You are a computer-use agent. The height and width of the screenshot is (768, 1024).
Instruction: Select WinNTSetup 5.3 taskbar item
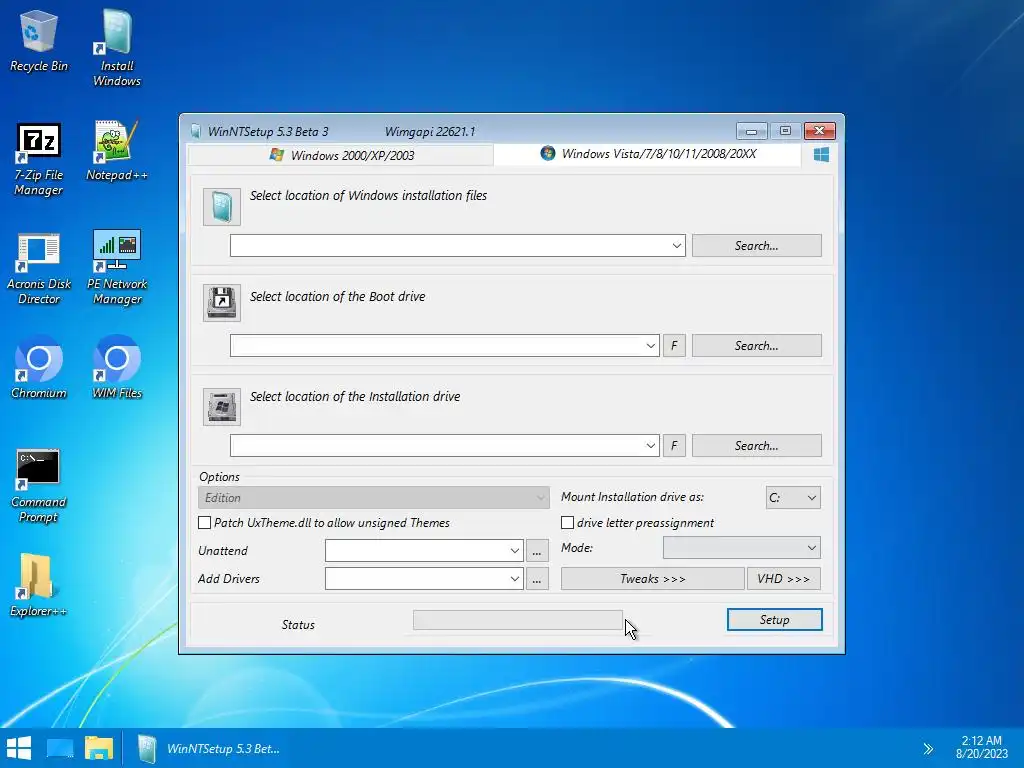tap(209, 748)
